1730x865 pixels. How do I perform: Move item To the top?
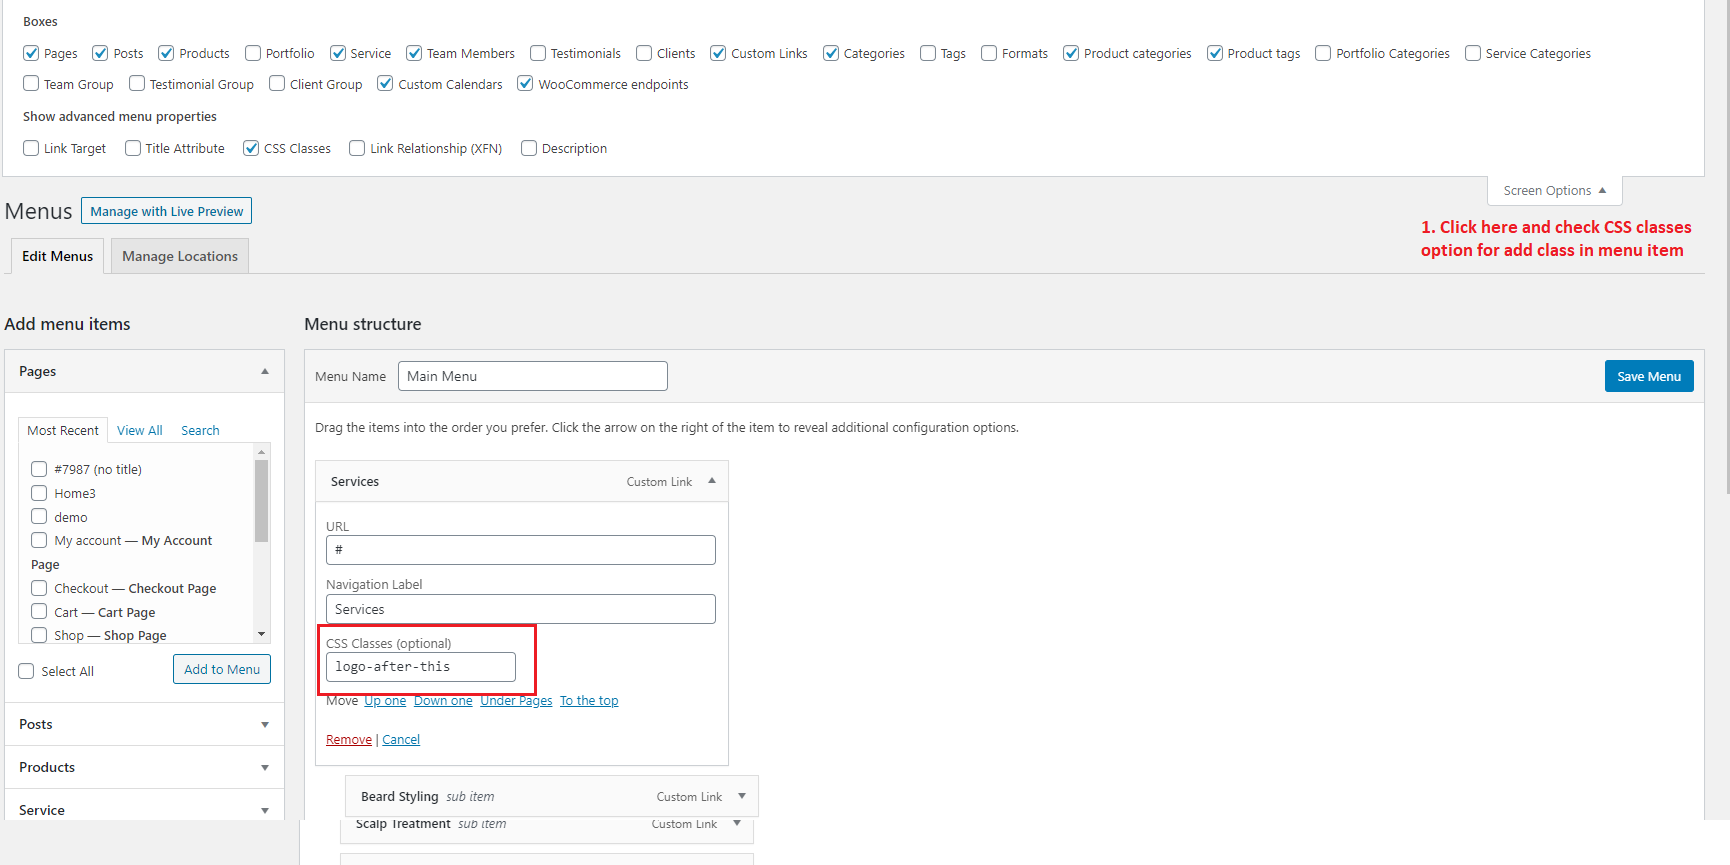point(589,701)
